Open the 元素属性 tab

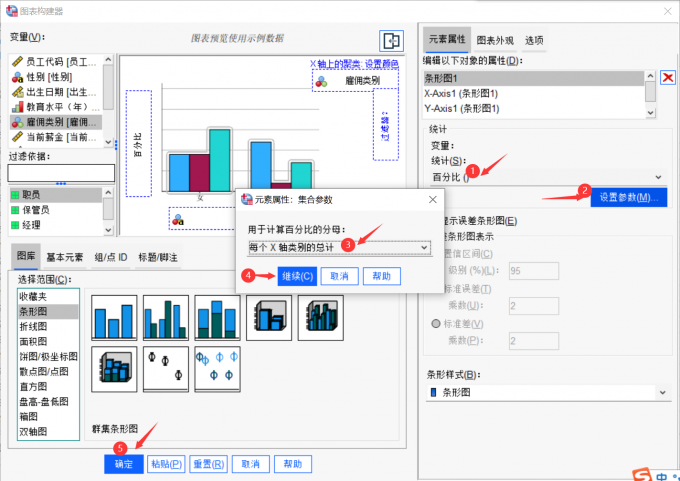[x=447, y=39]
